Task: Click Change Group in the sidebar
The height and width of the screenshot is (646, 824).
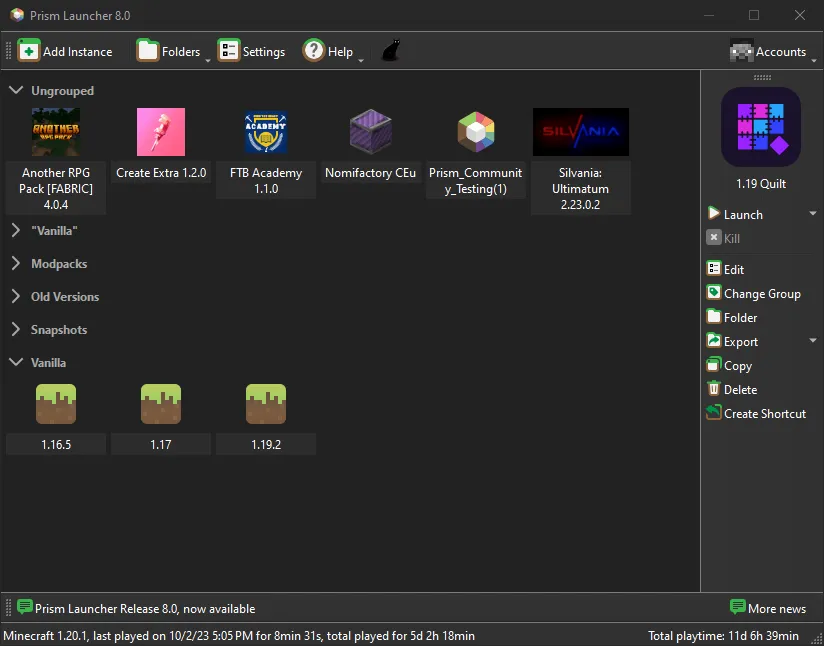Action: pos(754,293)
